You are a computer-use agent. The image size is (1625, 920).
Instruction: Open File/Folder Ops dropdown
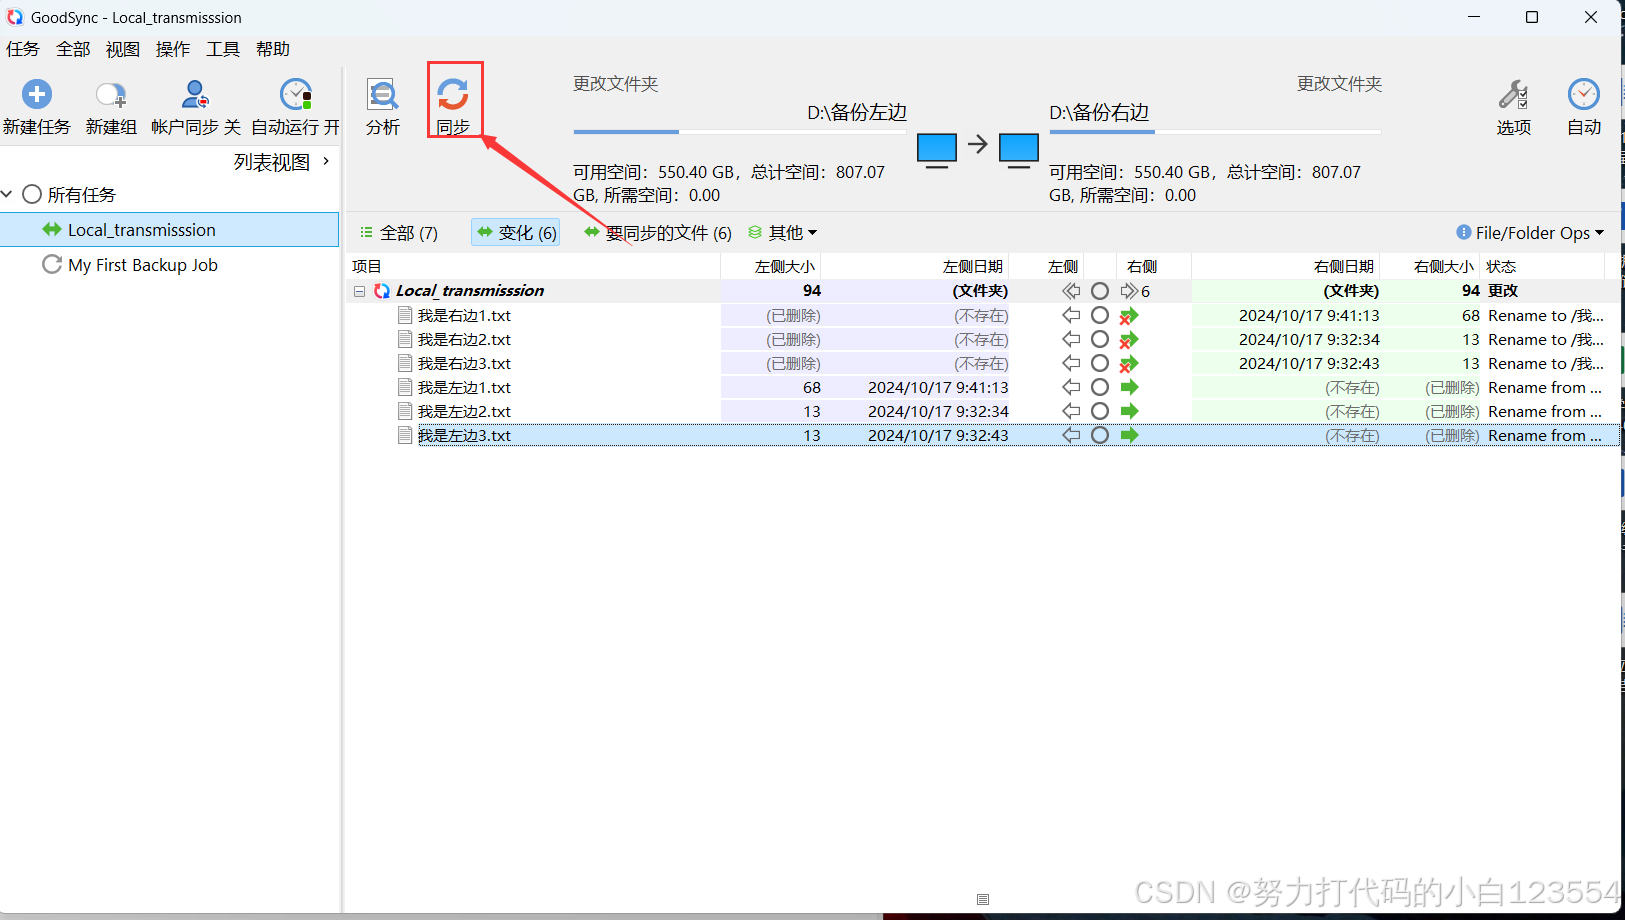click(1530, 233)
